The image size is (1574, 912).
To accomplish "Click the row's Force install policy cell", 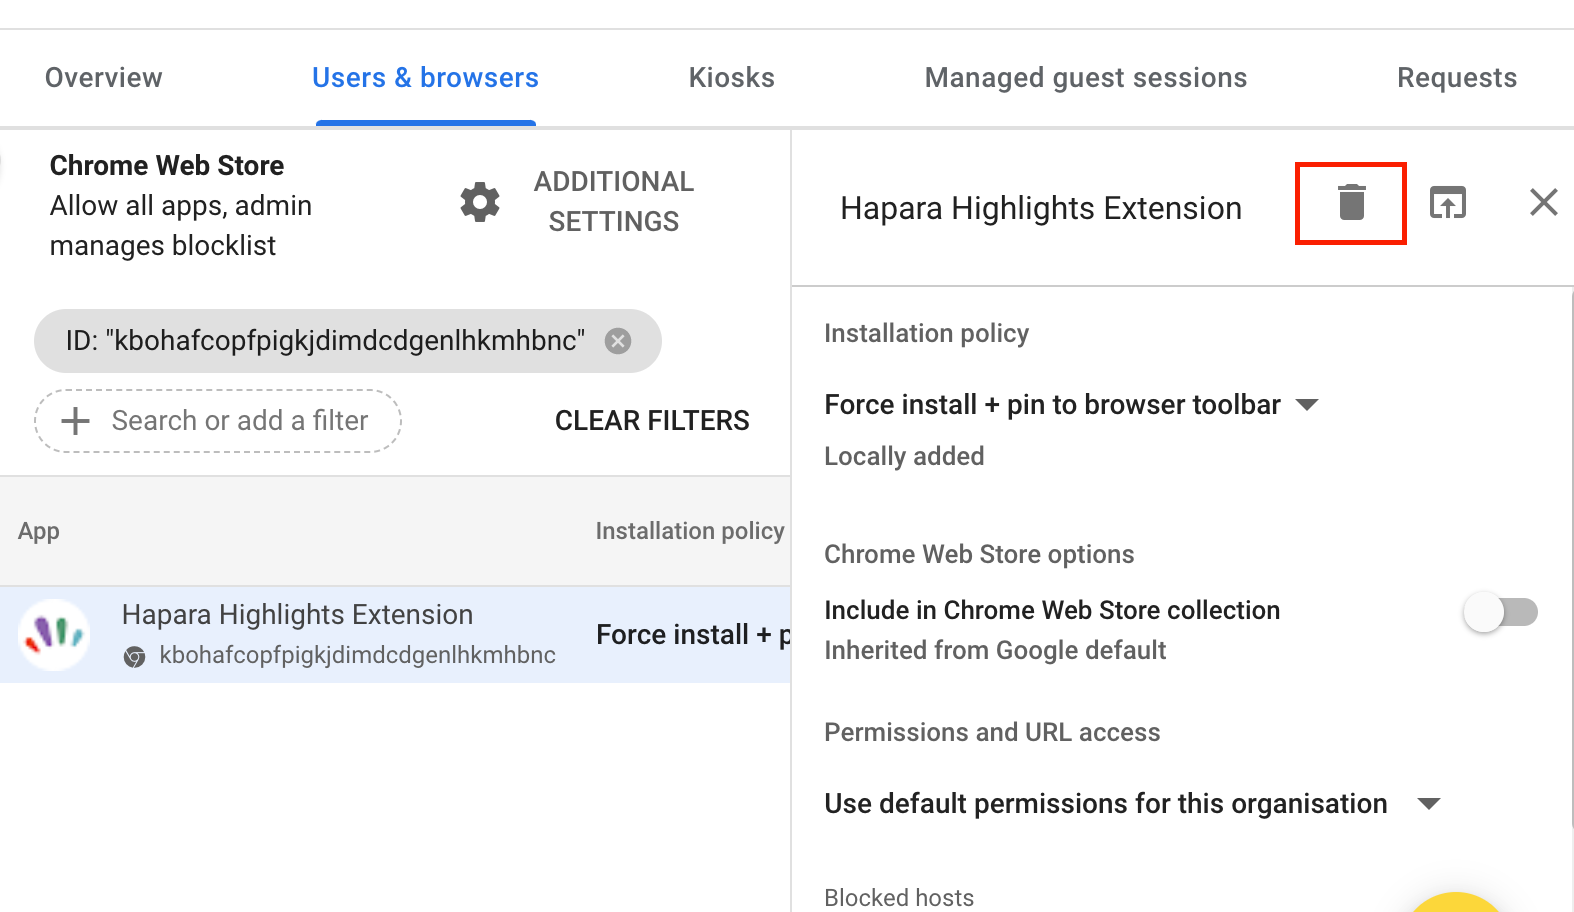I will [x=693, y=635].
